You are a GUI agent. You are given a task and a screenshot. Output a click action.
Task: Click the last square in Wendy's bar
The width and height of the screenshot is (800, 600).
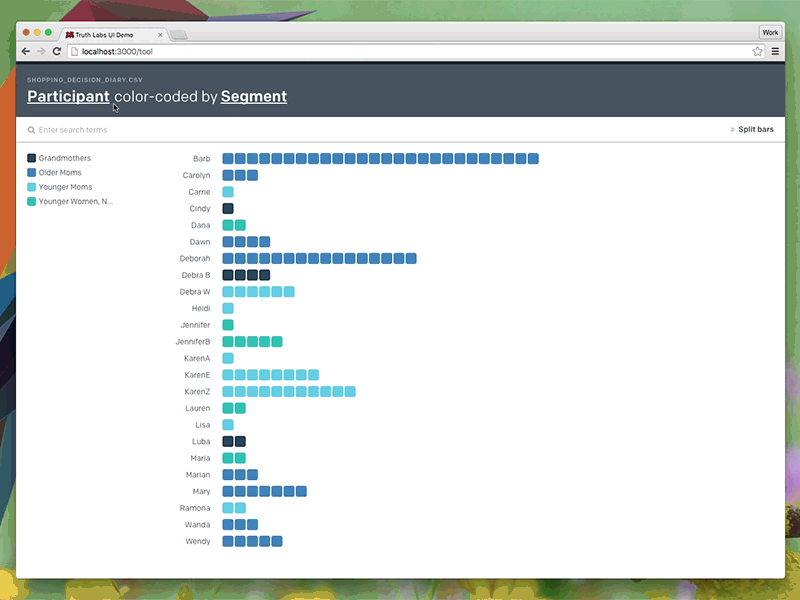pos(277,541)
